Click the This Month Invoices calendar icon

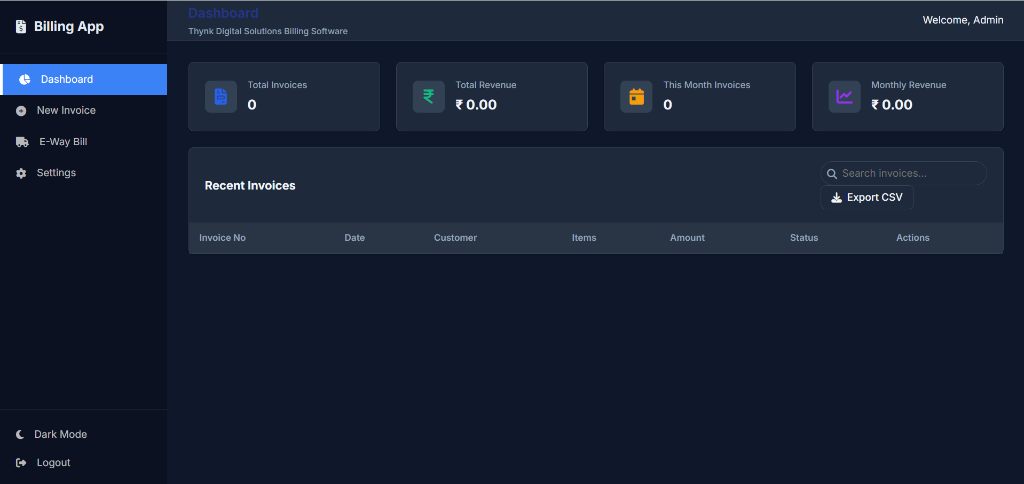coord(636,97)
